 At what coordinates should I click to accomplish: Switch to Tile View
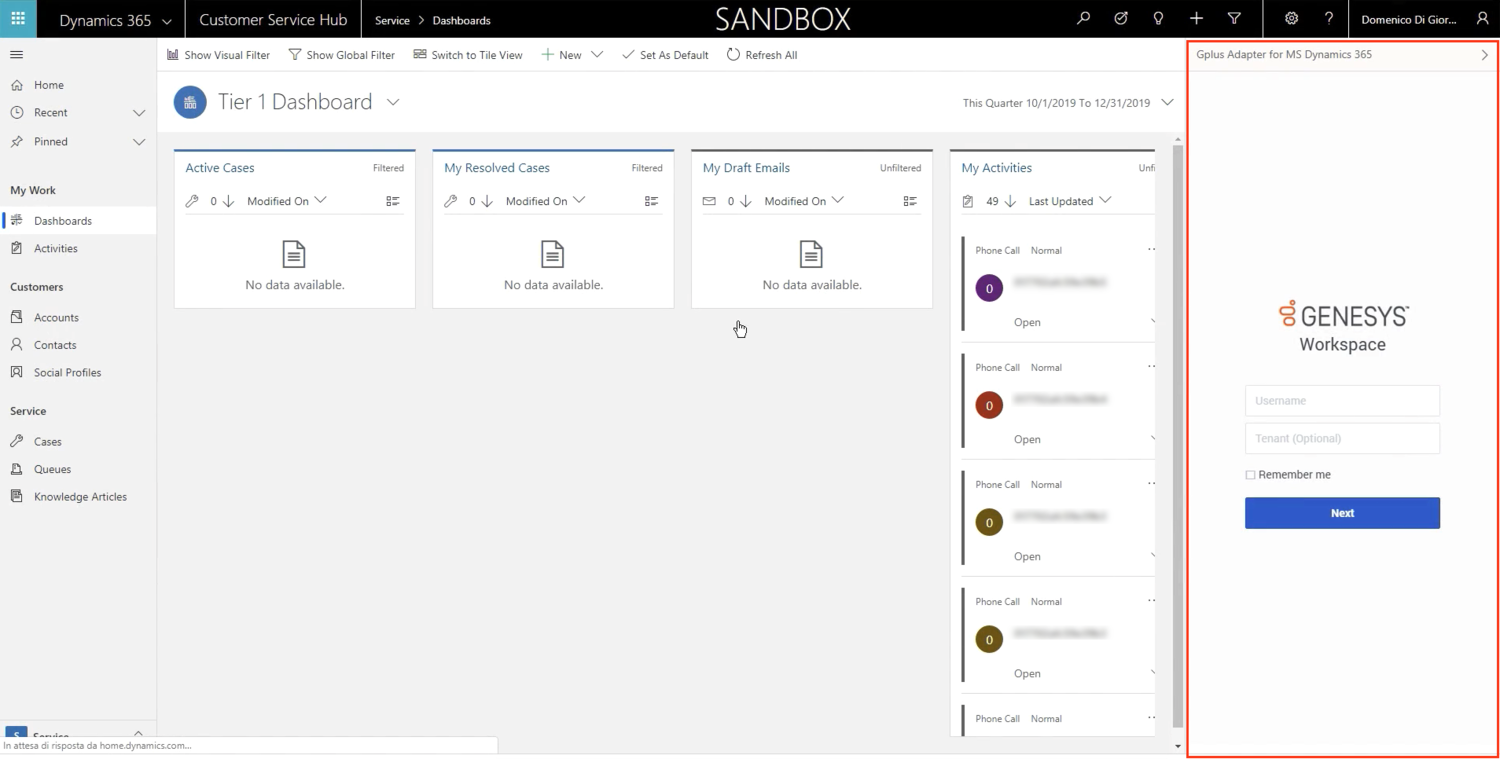[x=468, y=55]
